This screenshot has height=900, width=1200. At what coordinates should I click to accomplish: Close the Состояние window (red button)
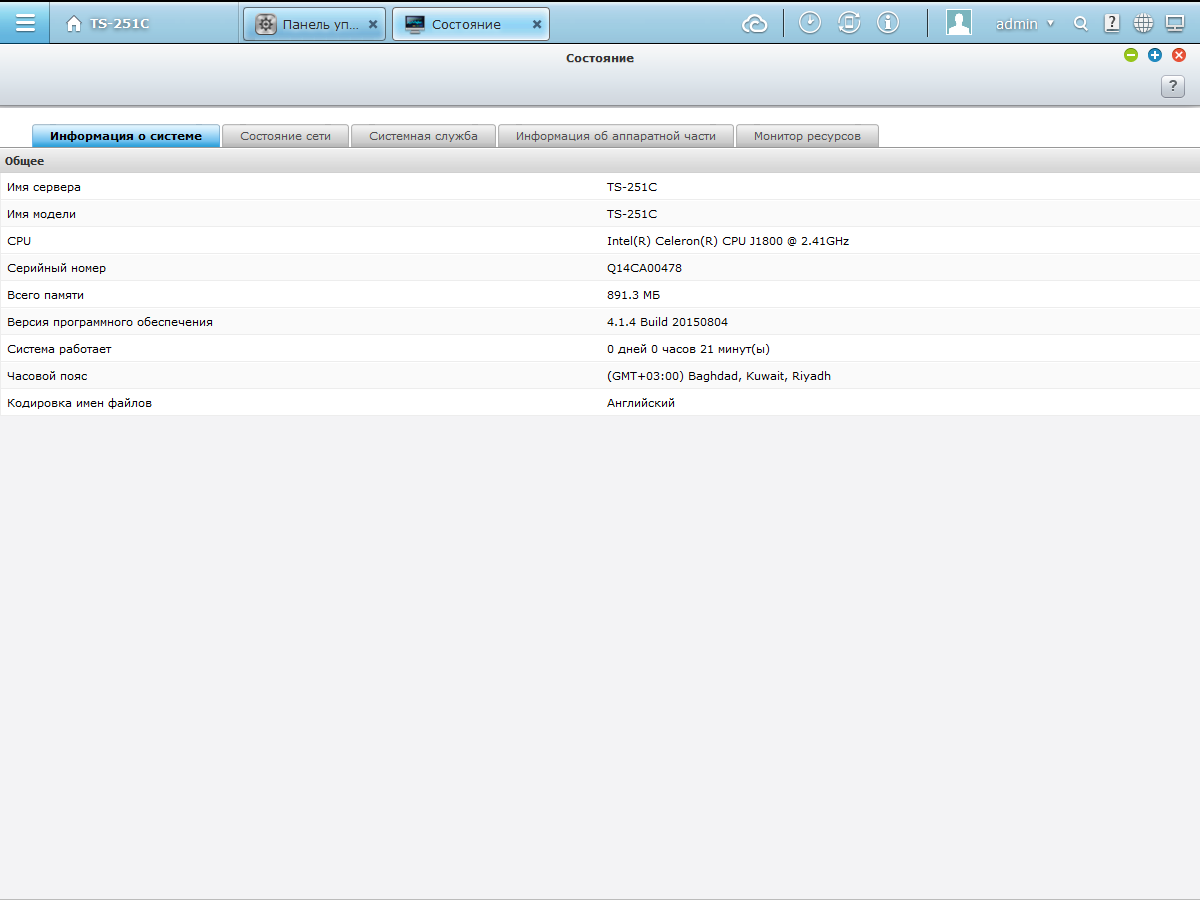tap(1179, 55)
